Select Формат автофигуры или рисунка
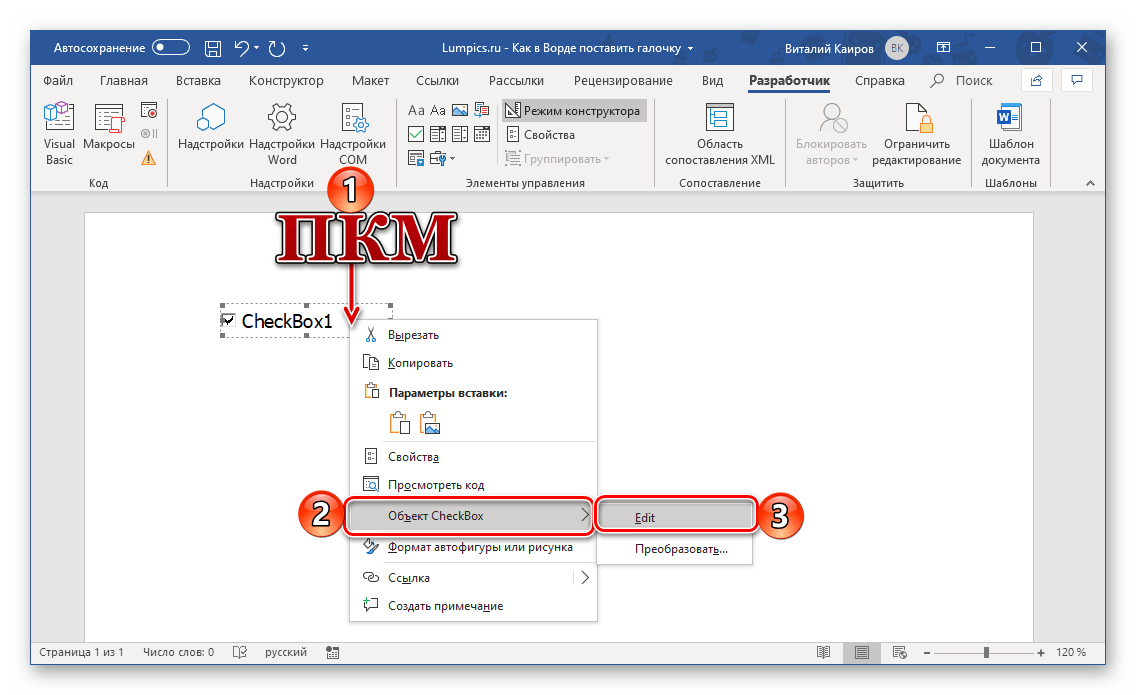1136x695 pixels. pos(473,547)
